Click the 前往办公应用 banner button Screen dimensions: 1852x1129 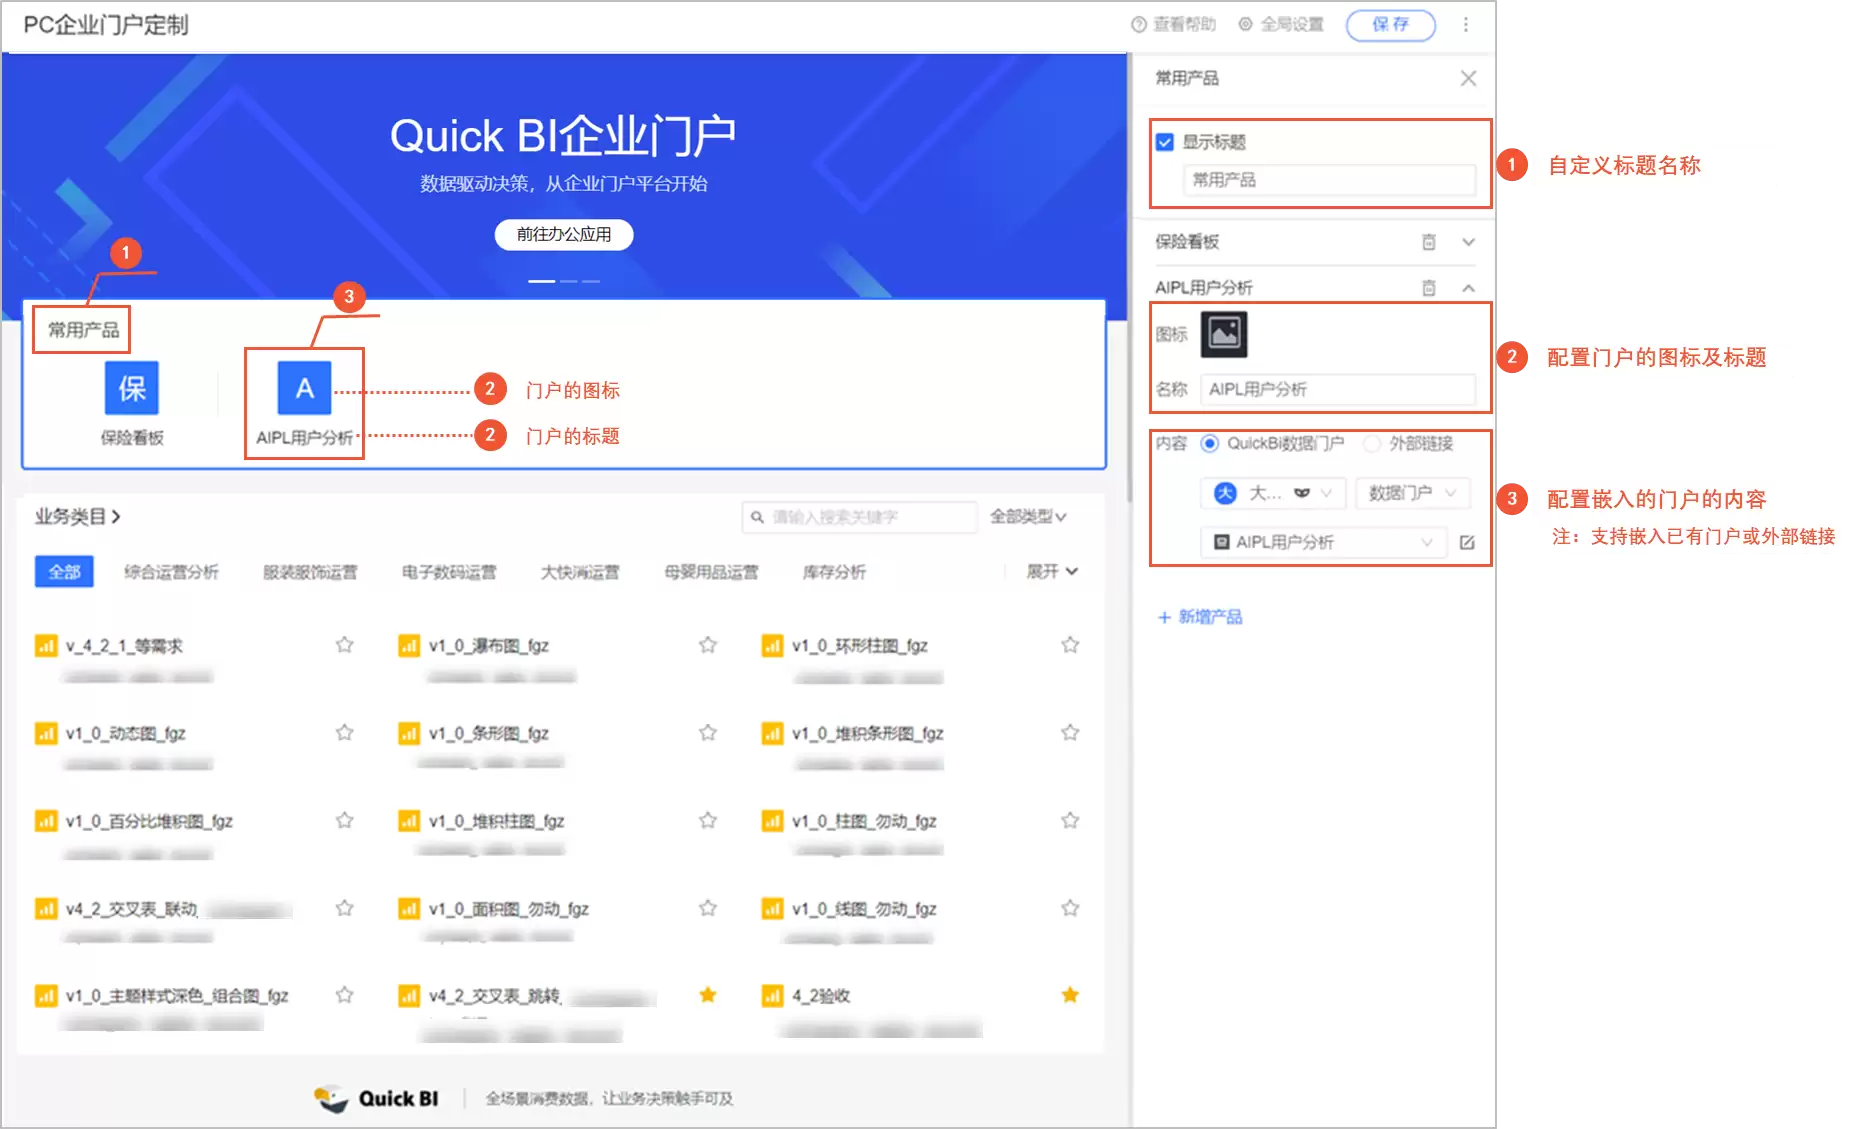pyautogui.click(x=564, y=235)
